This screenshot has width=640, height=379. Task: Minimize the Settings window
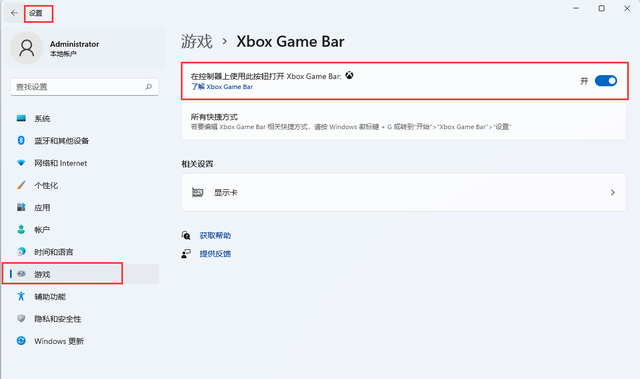[x=576, y=8]
